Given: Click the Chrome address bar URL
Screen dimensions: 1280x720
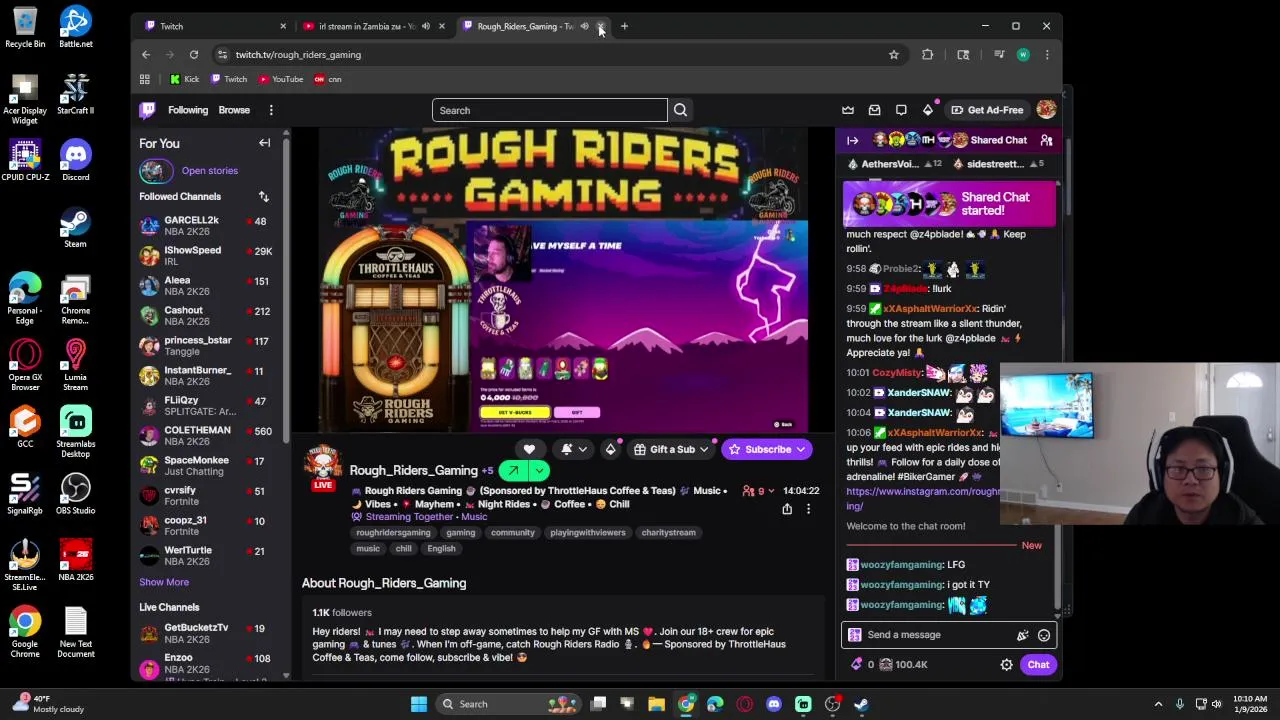Looking at the screenshot, I should pos(298,55).
